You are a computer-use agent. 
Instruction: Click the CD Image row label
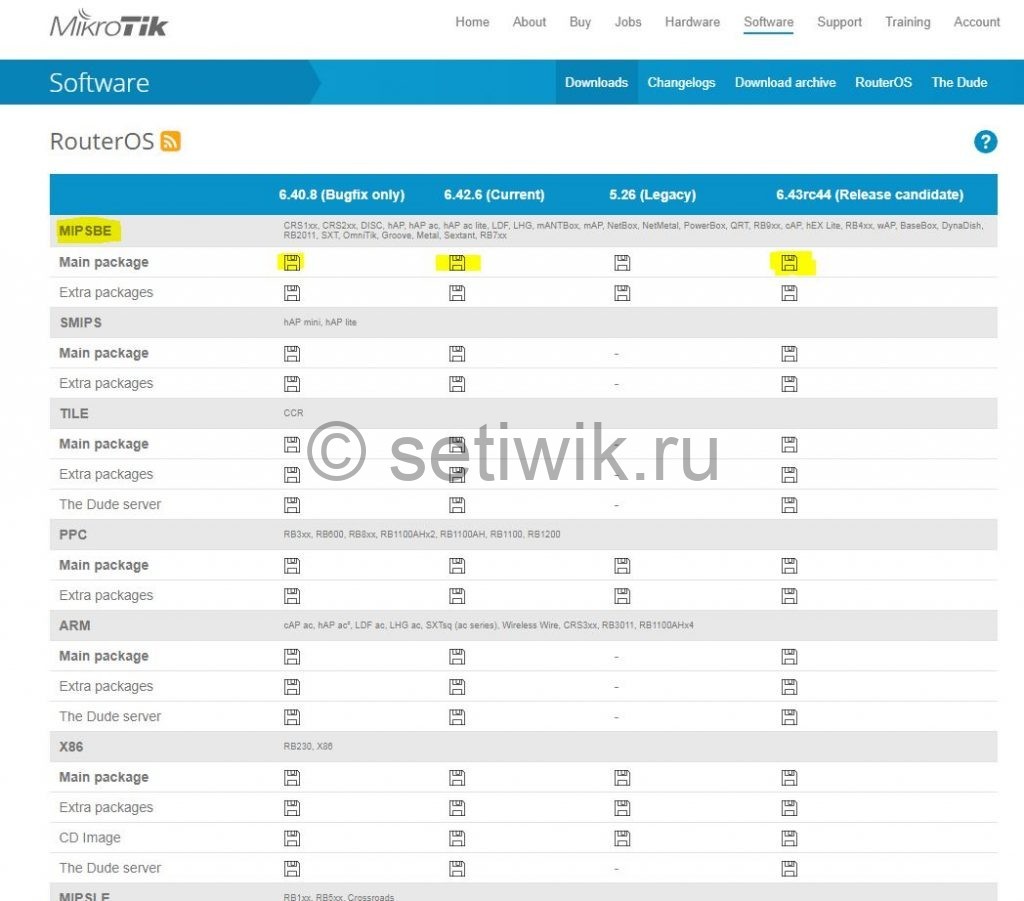89,838
